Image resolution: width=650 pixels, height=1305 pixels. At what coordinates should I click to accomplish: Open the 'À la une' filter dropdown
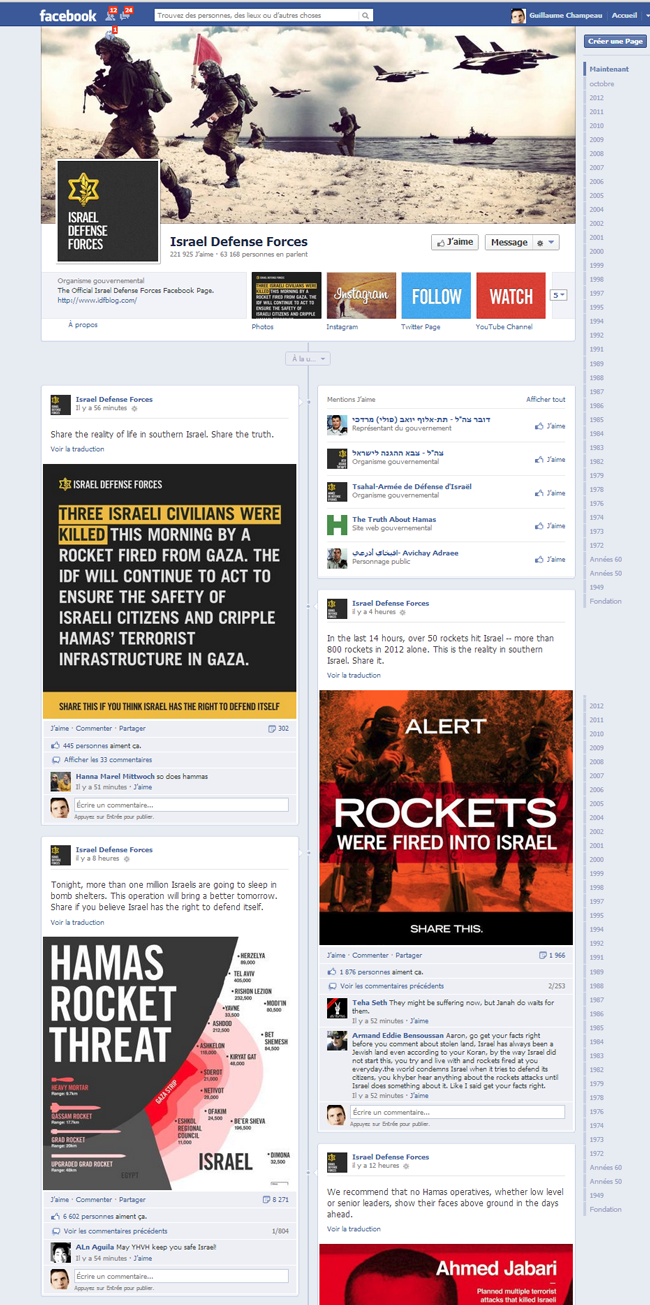point(308,358)
